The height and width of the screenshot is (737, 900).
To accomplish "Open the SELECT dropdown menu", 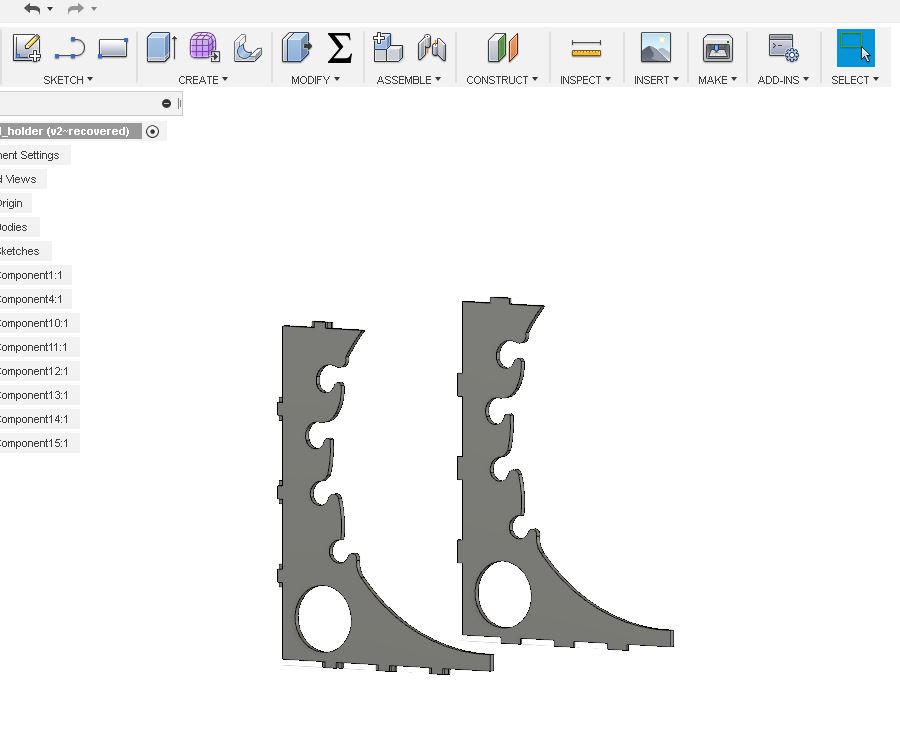I will click(855, 80).
